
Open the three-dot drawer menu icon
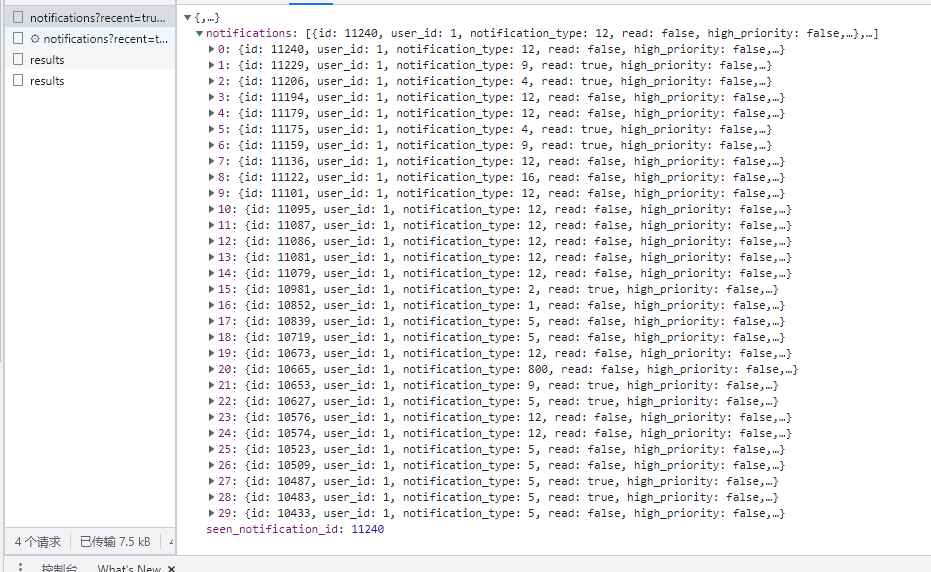[x=20, y=567]
